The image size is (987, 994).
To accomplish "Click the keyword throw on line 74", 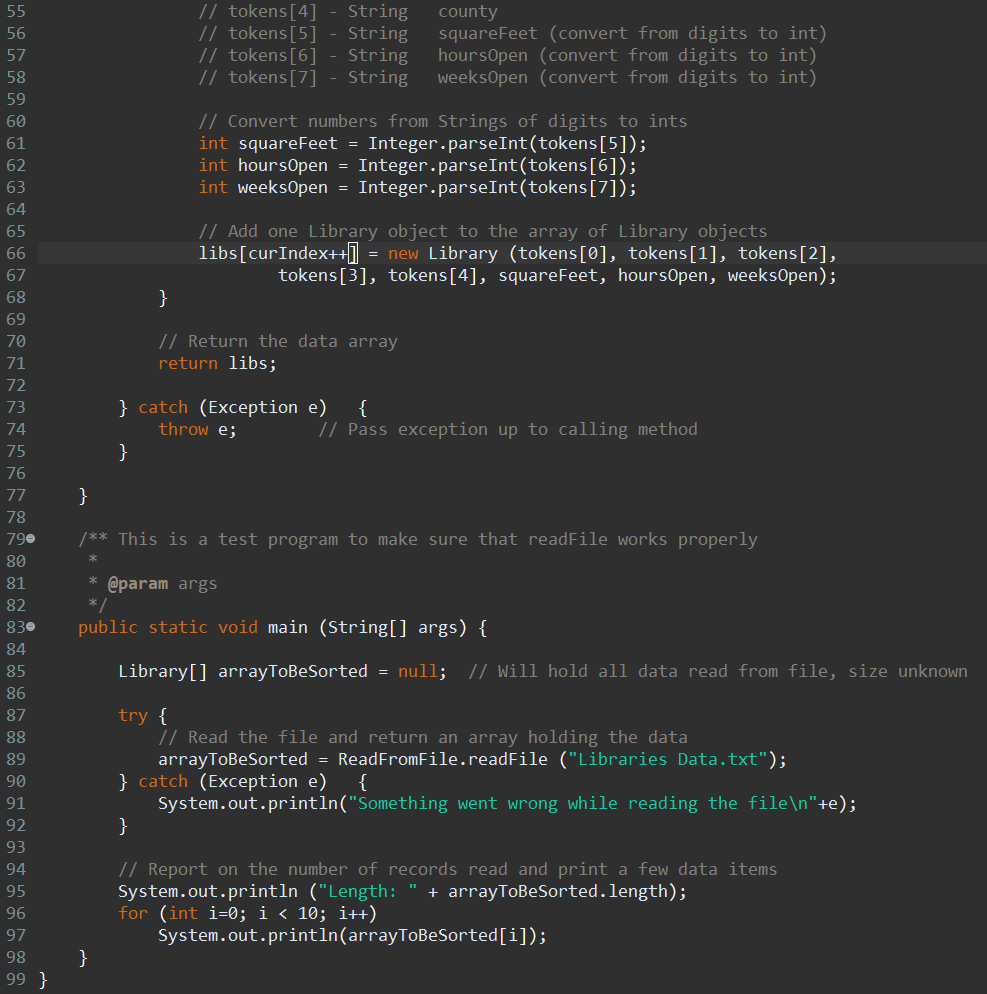I will click(183, 429).
